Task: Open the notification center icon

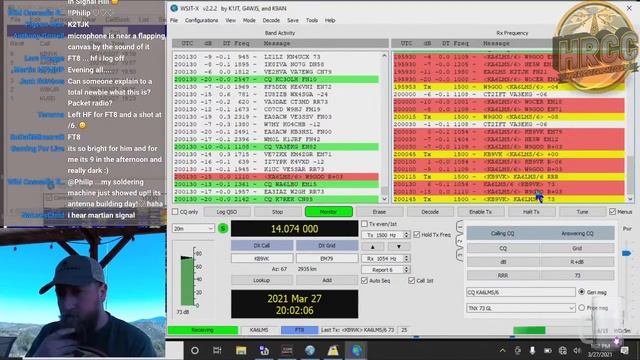Action: pyautogui.click(x=624, y=350)
